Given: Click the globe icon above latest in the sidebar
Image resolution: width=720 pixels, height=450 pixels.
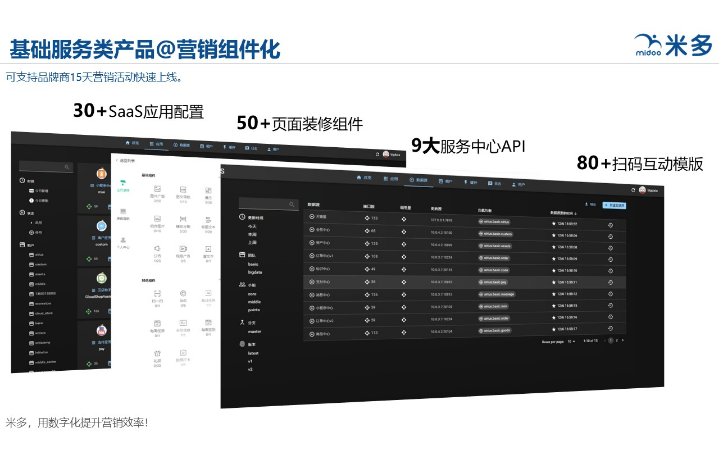Looking at the screenshot, I should [x=242, y=343].
